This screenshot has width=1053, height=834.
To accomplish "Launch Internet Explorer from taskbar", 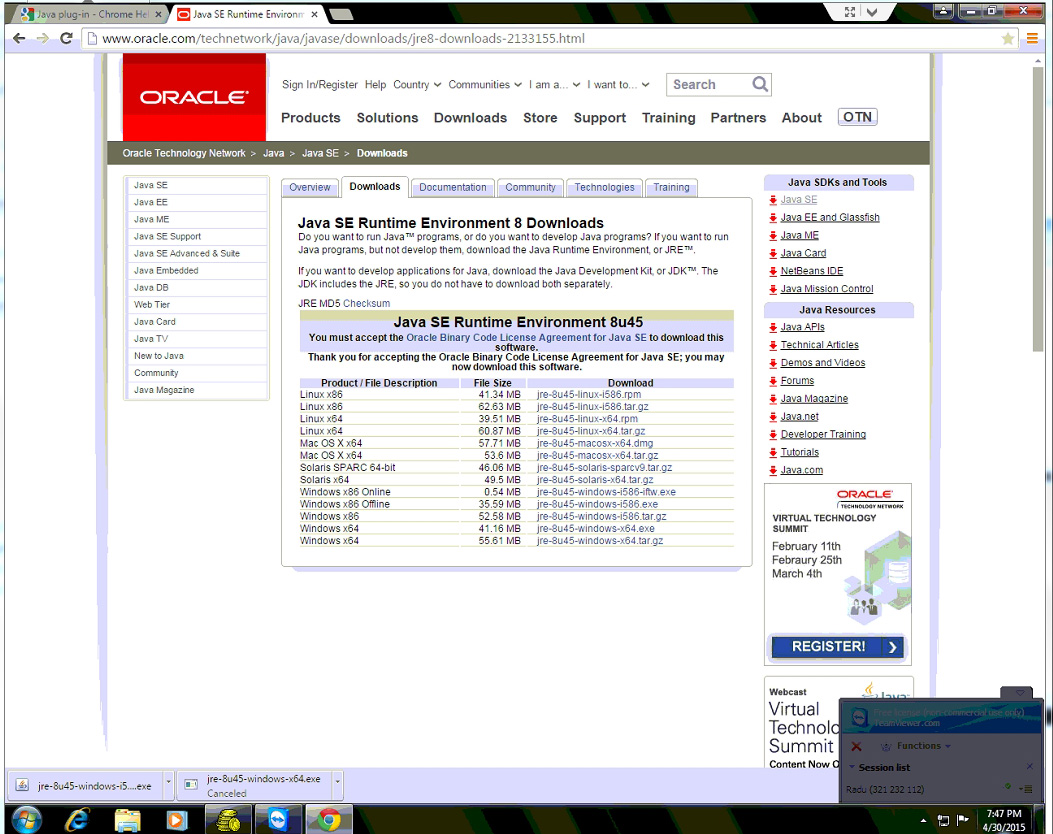I will (78, 819).
